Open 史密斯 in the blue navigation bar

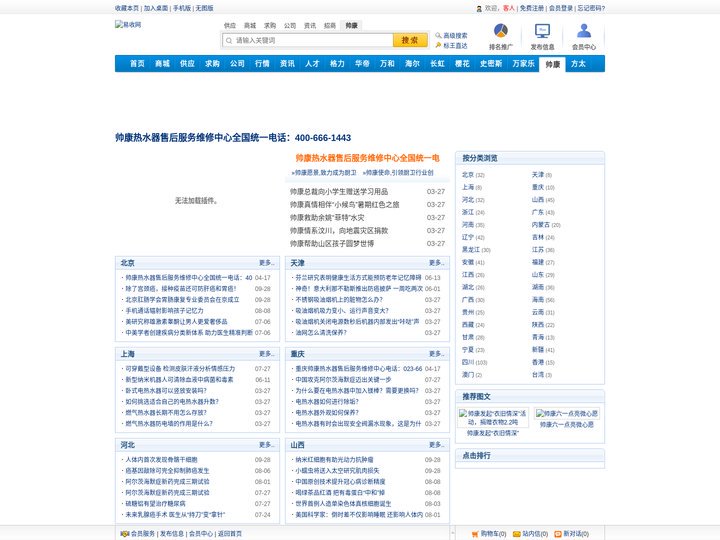(x=491, y=64)
